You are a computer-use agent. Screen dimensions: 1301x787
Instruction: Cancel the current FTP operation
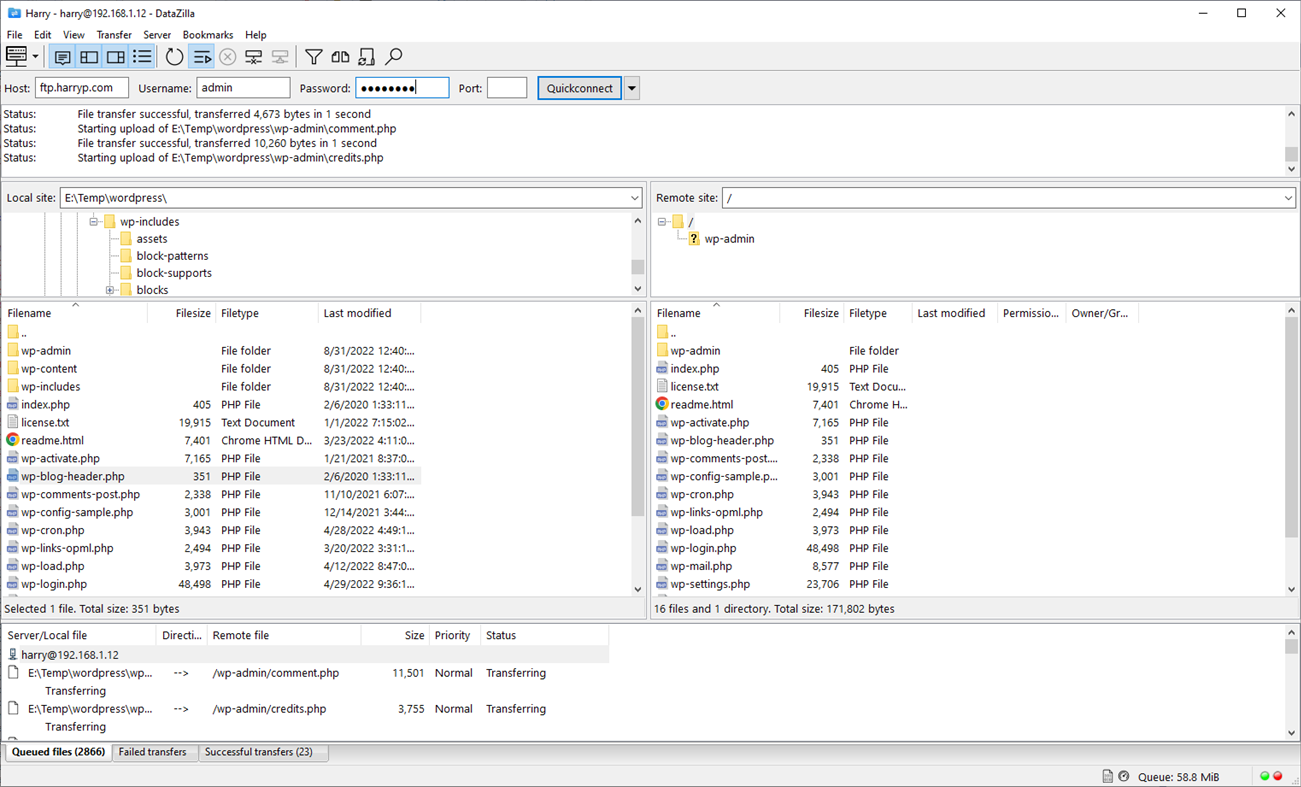point(227,56)
